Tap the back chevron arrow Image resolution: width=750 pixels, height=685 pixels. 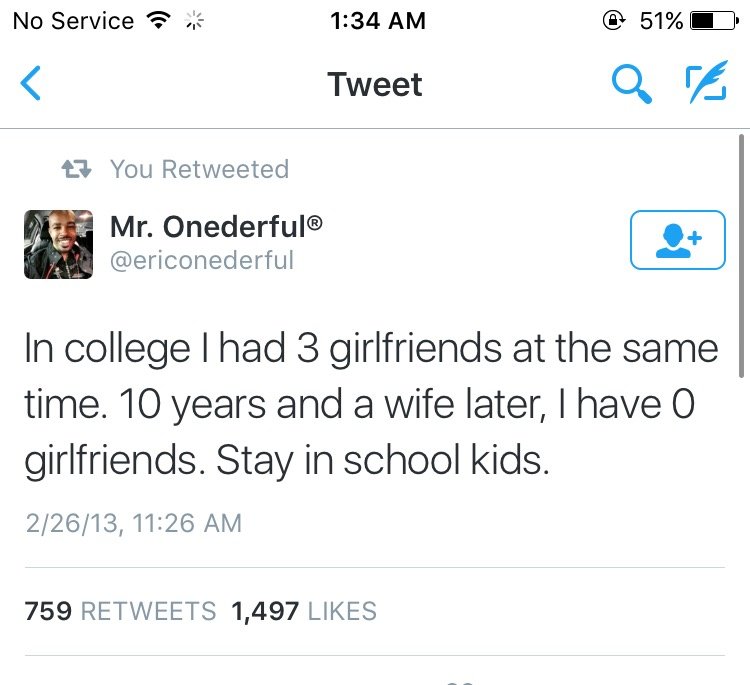pyautogui.click(x=32, y=85)
